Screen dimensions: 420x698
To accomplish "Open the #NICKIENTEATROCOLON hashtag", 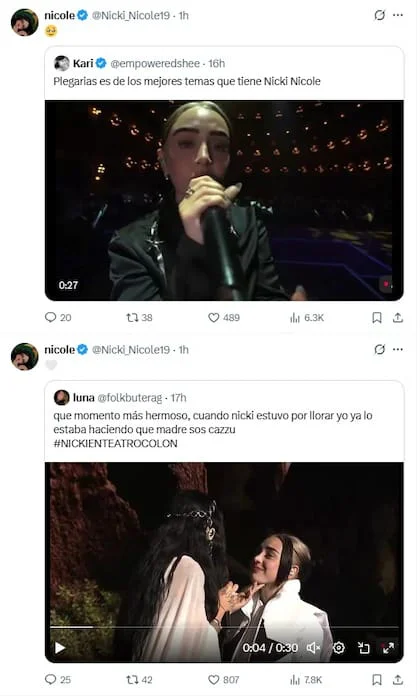I will click(115, 443).
